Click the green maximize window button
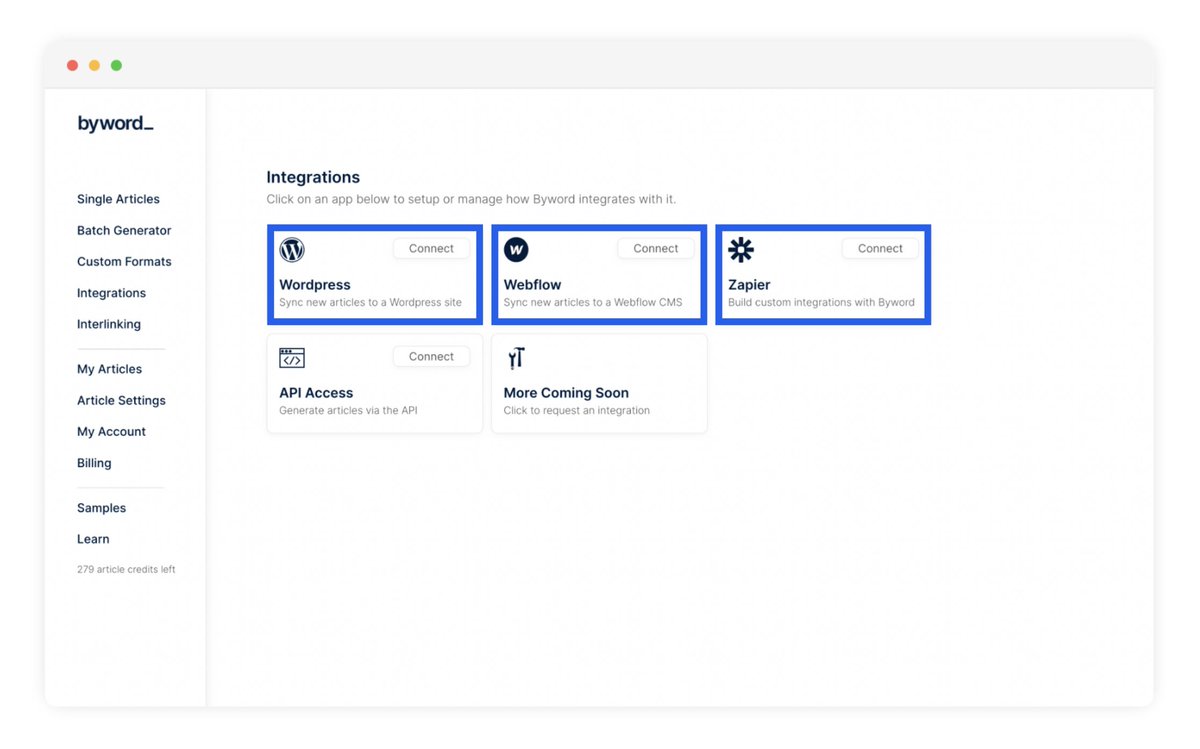 tap(116, 66)
